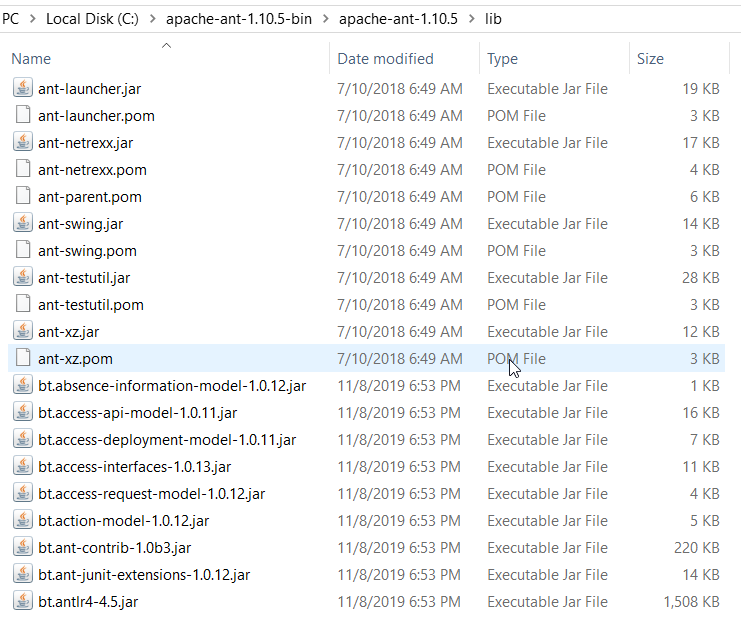This screenshot has height=617, width=741.
Task: Expand the breadcrumb chevron after Local Disk (C:)
Action: pyautogui.click(x=153, y=19)
